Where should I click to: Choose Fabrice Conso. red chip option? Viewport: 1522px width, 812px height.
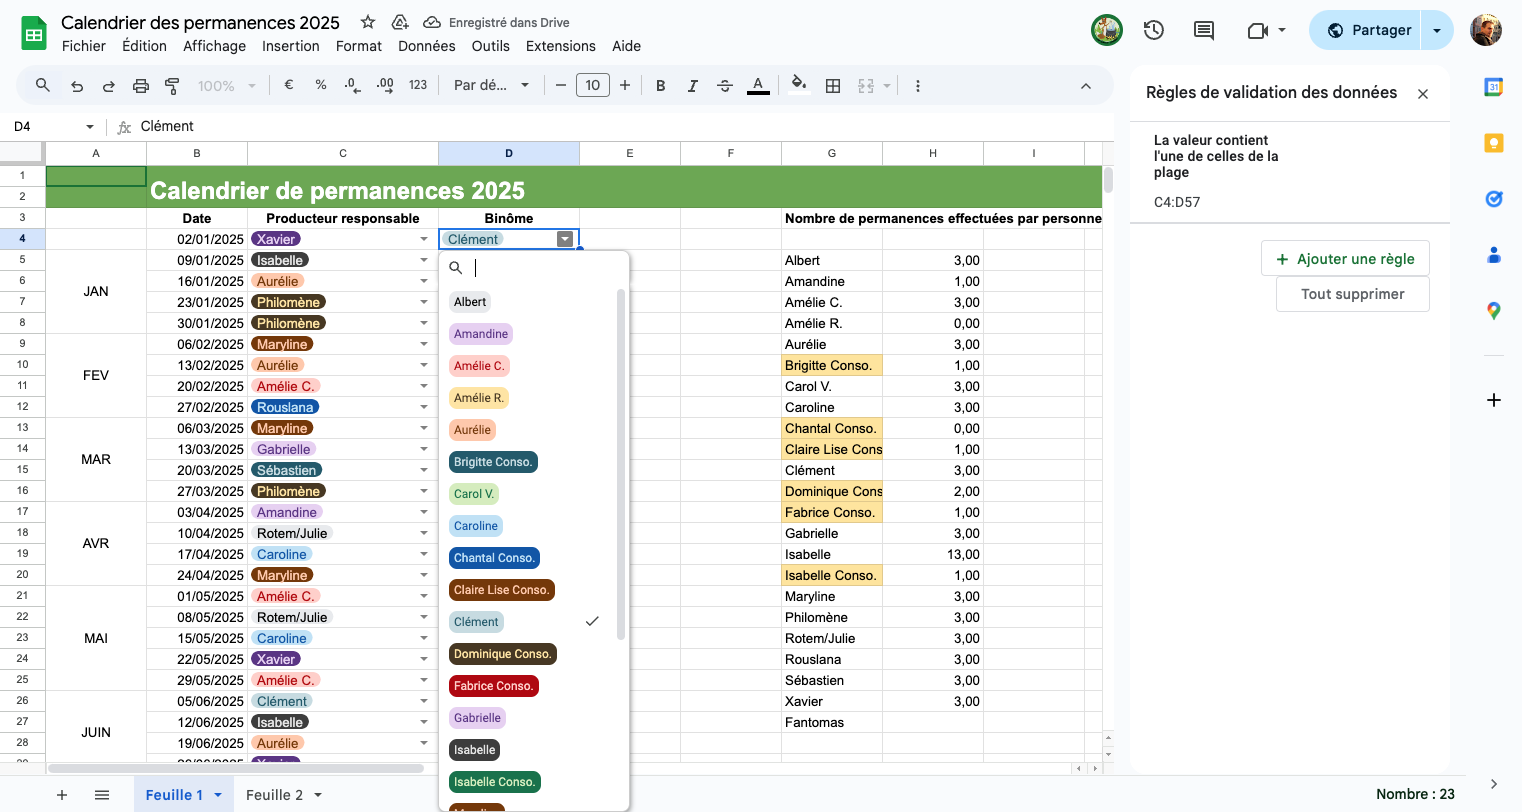494,686
